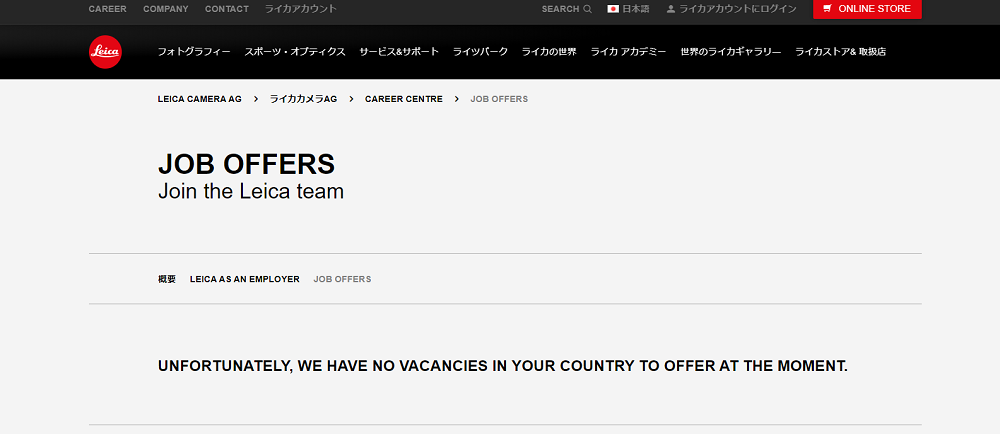
Task: Go to the COMPANY top link
Action: [166, 9]
